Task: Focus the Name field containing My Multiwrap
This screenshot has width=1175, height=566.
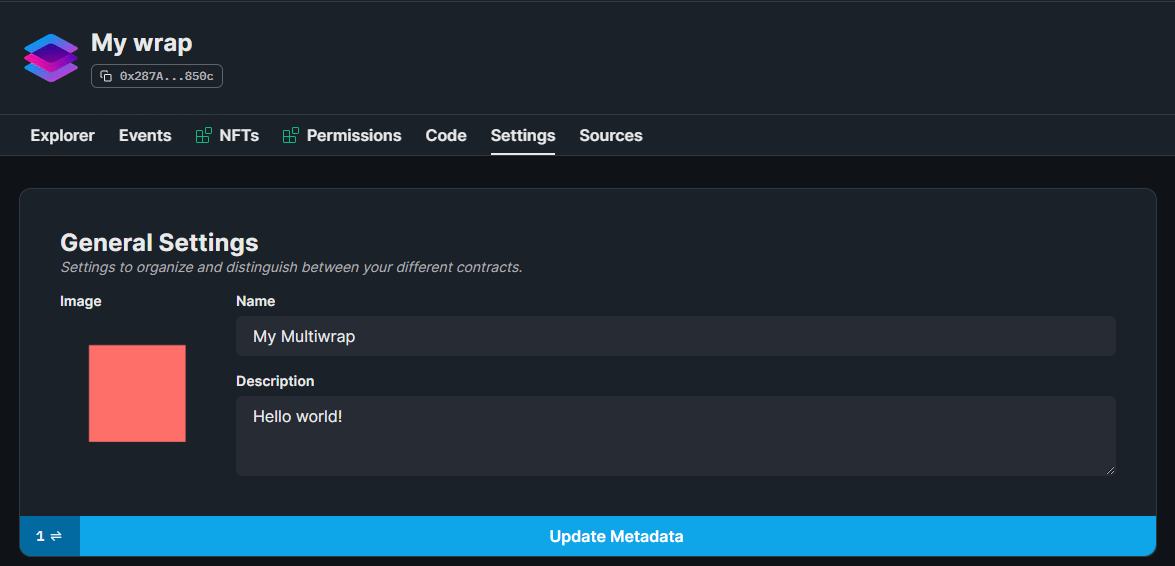Action: 675,336
